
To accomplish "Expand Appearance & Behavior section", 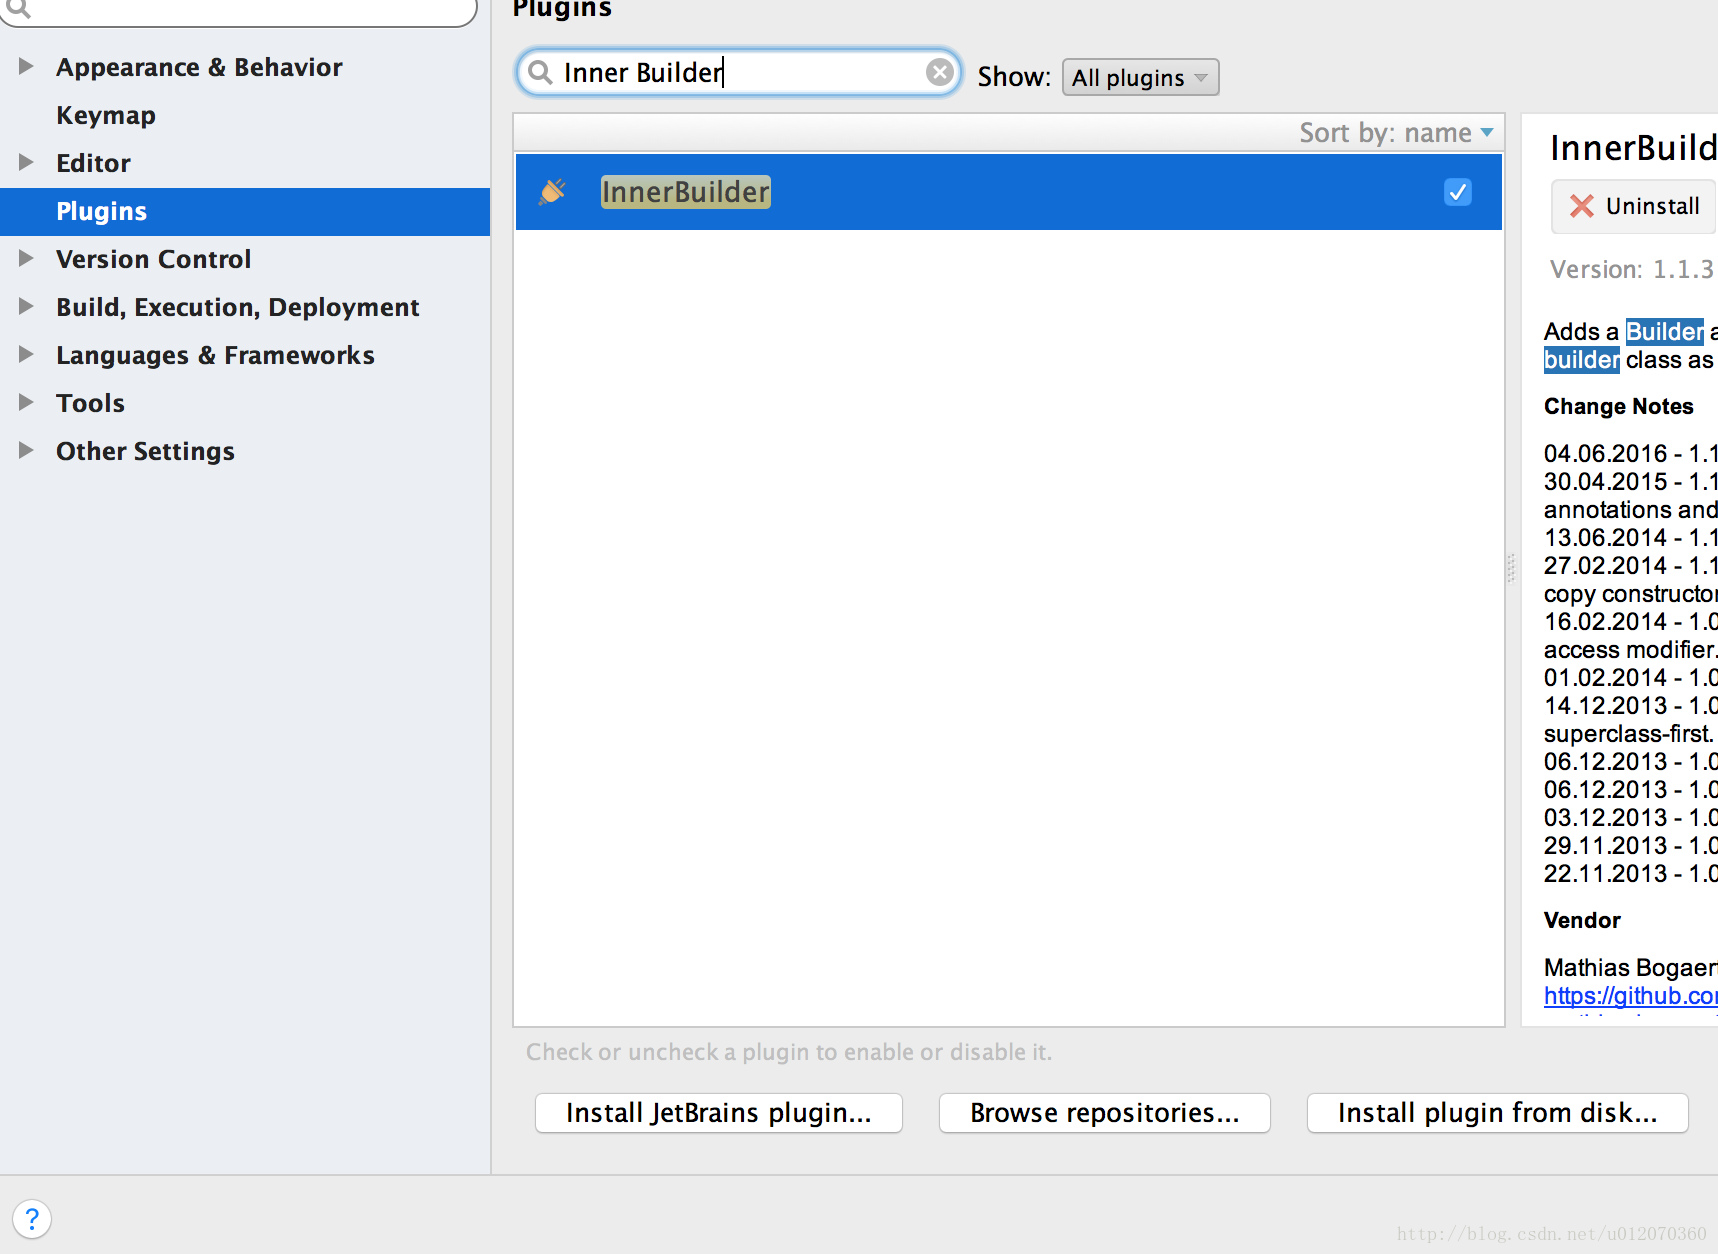I will 26,67.
